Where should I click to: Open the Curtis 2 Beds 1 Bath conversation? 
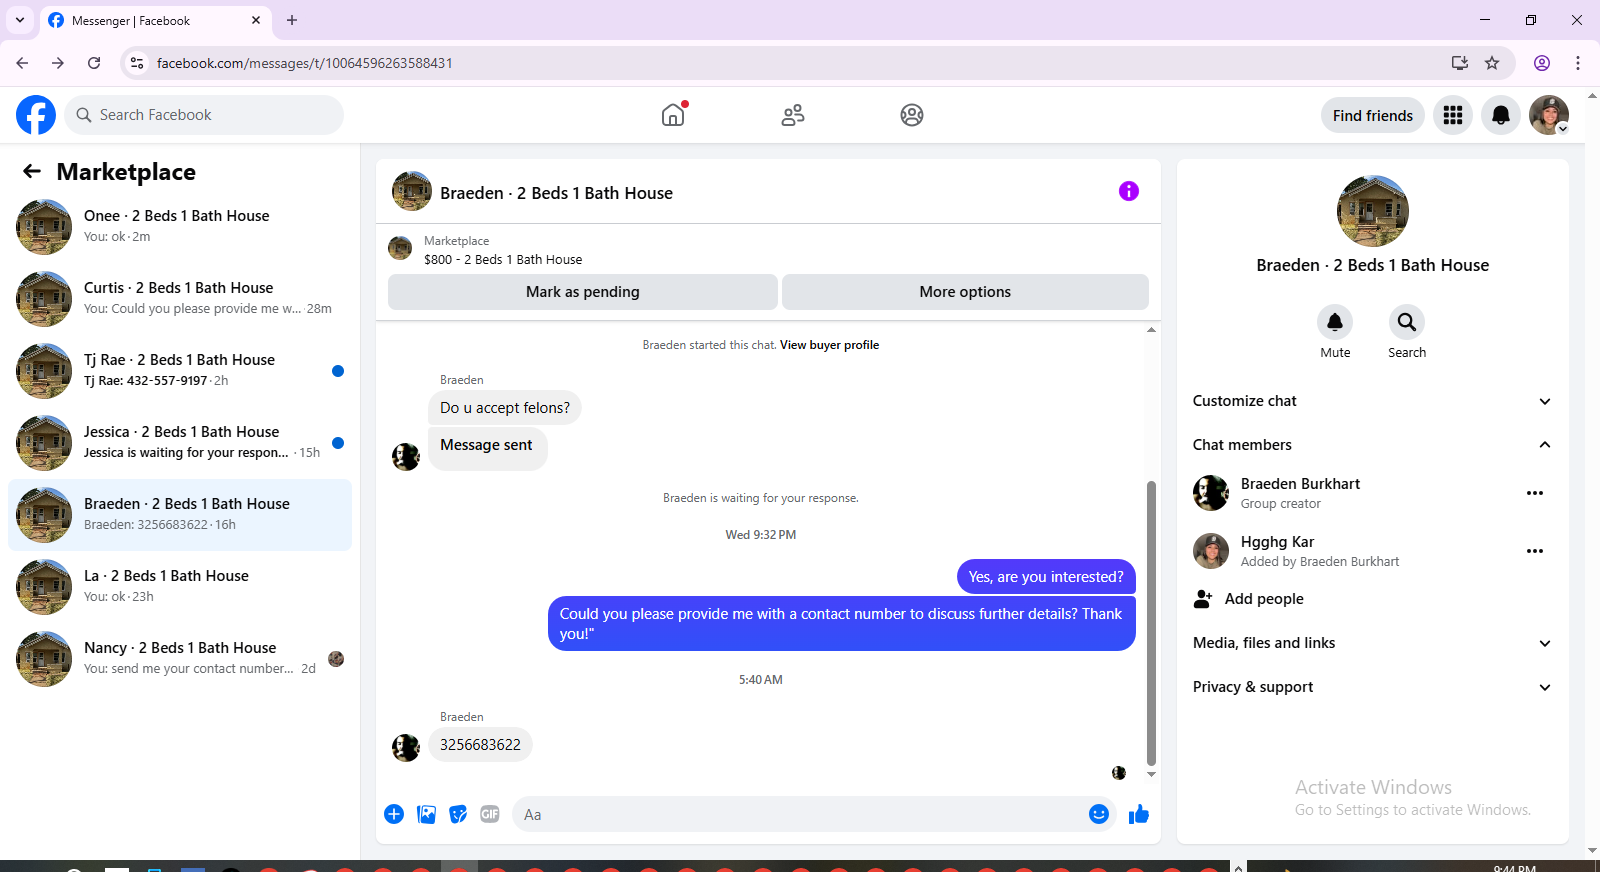click(180, 299)
